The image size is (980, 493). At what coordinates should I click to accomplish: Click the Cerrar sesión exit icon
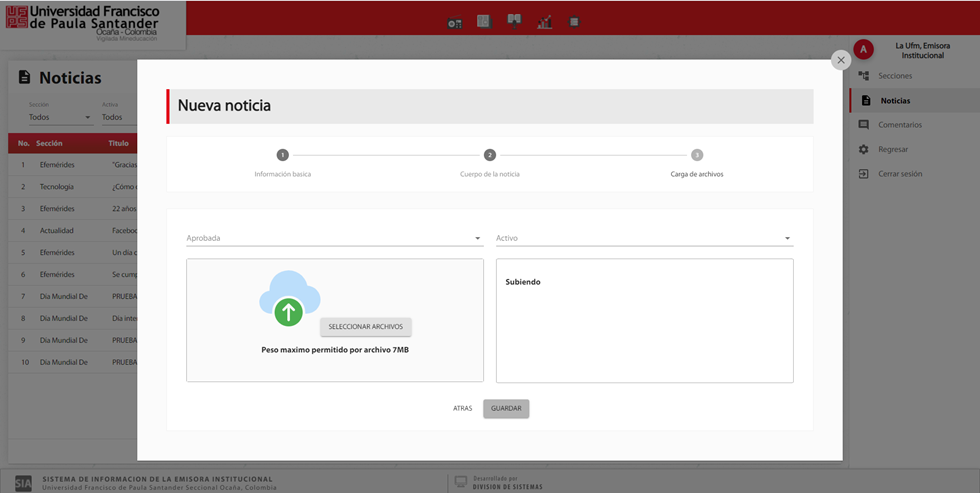click(864, 174)
